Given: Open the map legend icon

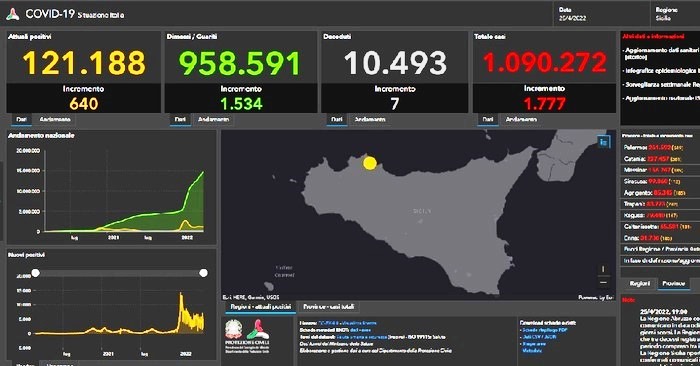Looking at the screenshot, I should pyautogui.click(x=604, y=142).
